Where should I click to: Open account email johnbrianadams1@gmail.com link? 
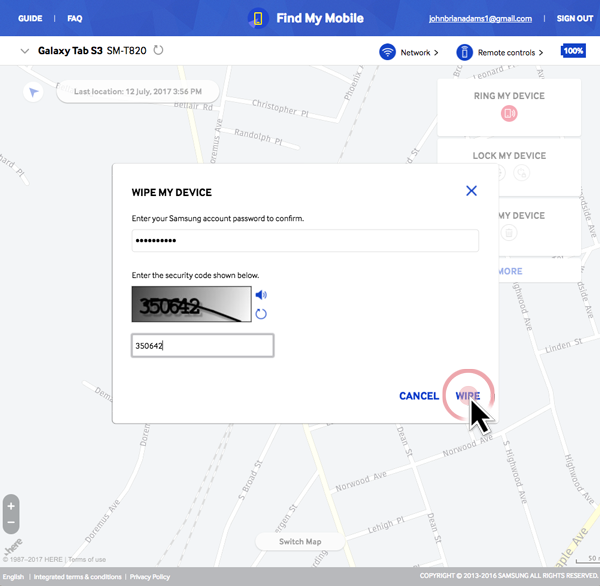pos(480,18)
